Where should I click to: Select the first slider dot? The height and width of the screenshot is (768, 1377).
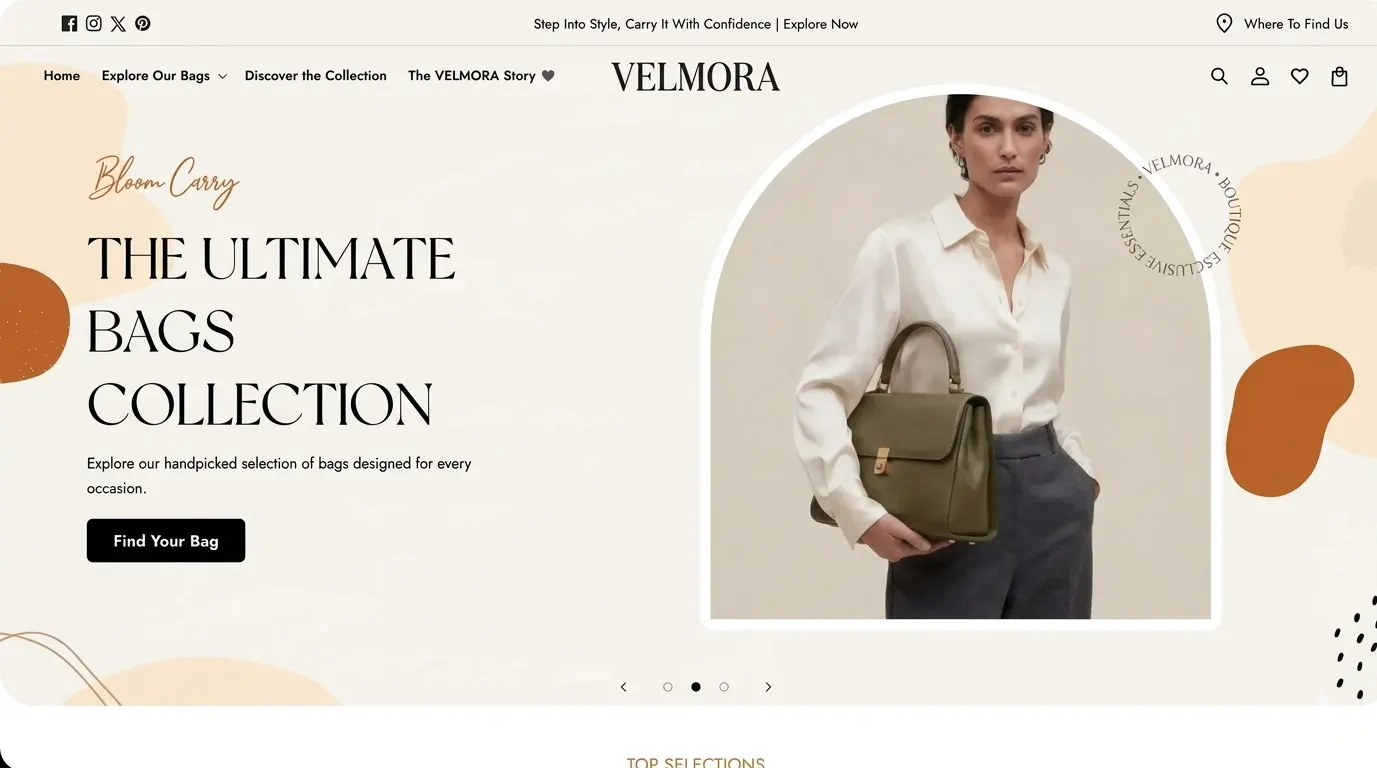[x=668, y=687]
